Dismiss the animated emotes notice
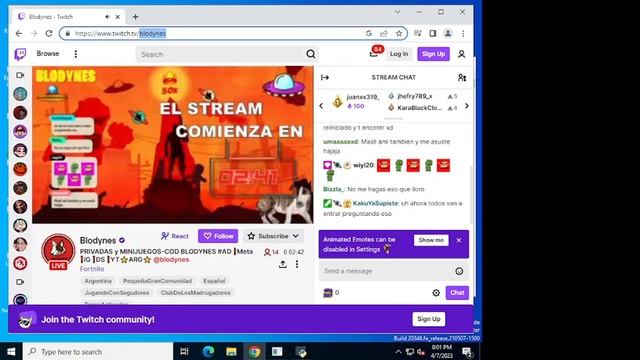 [x=459, y=240]
